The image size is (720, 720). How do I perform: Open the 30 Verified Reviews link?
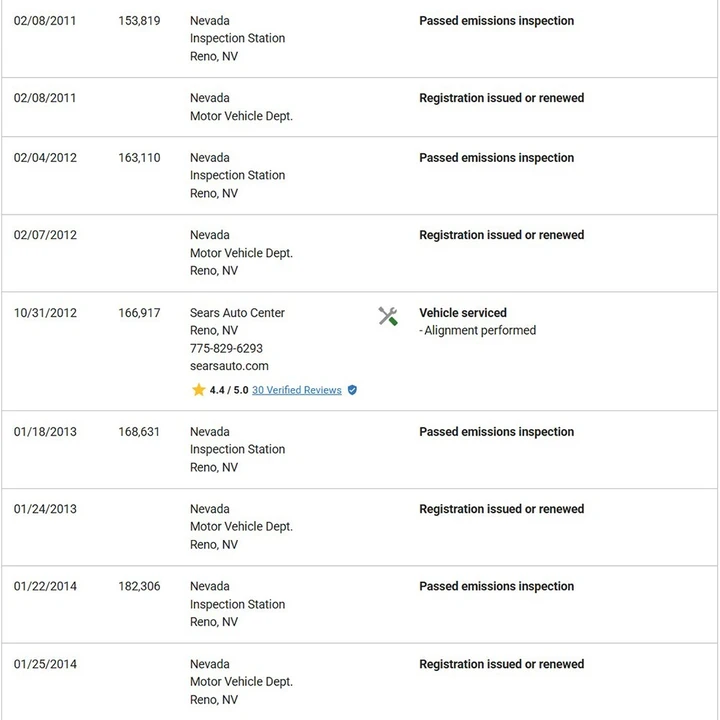pos(297,390)
